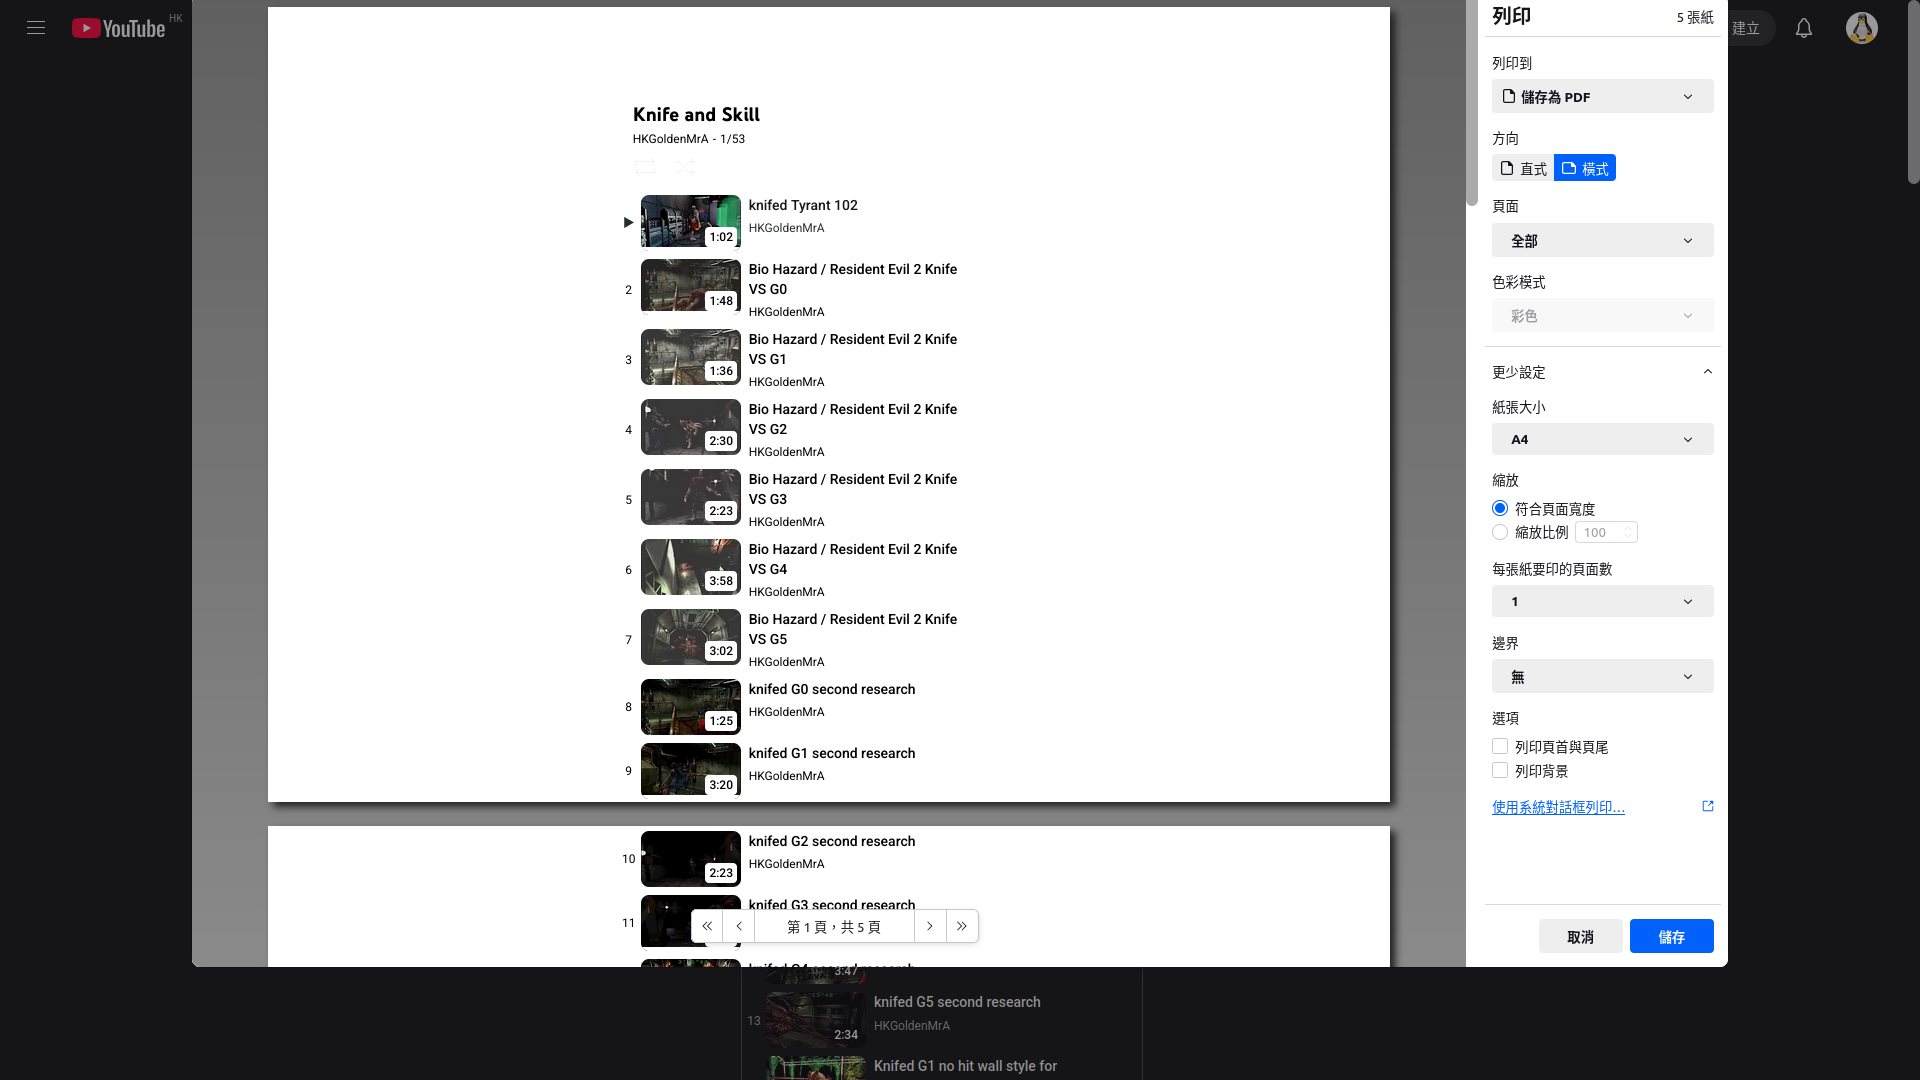Click the Knife VS G2 video thumbnail
Image resolution: width=1920 pixels, height=1080 pixels.
coord(691,427)
